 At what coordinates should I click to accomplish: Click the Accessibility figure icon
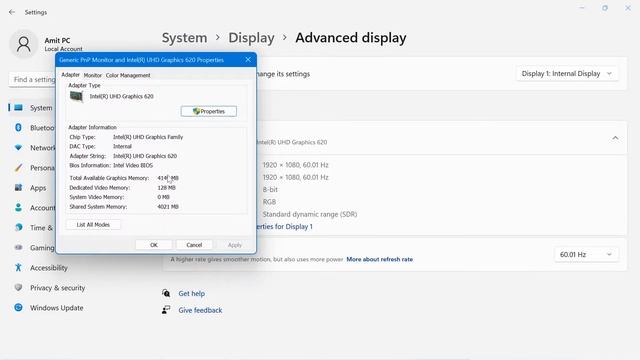[18, 268]
